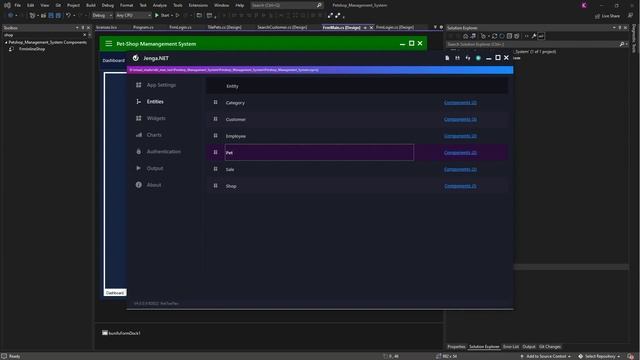Open App Settings in Jenga.NET sidebar

pyautogui.click(x=161, y=85)
